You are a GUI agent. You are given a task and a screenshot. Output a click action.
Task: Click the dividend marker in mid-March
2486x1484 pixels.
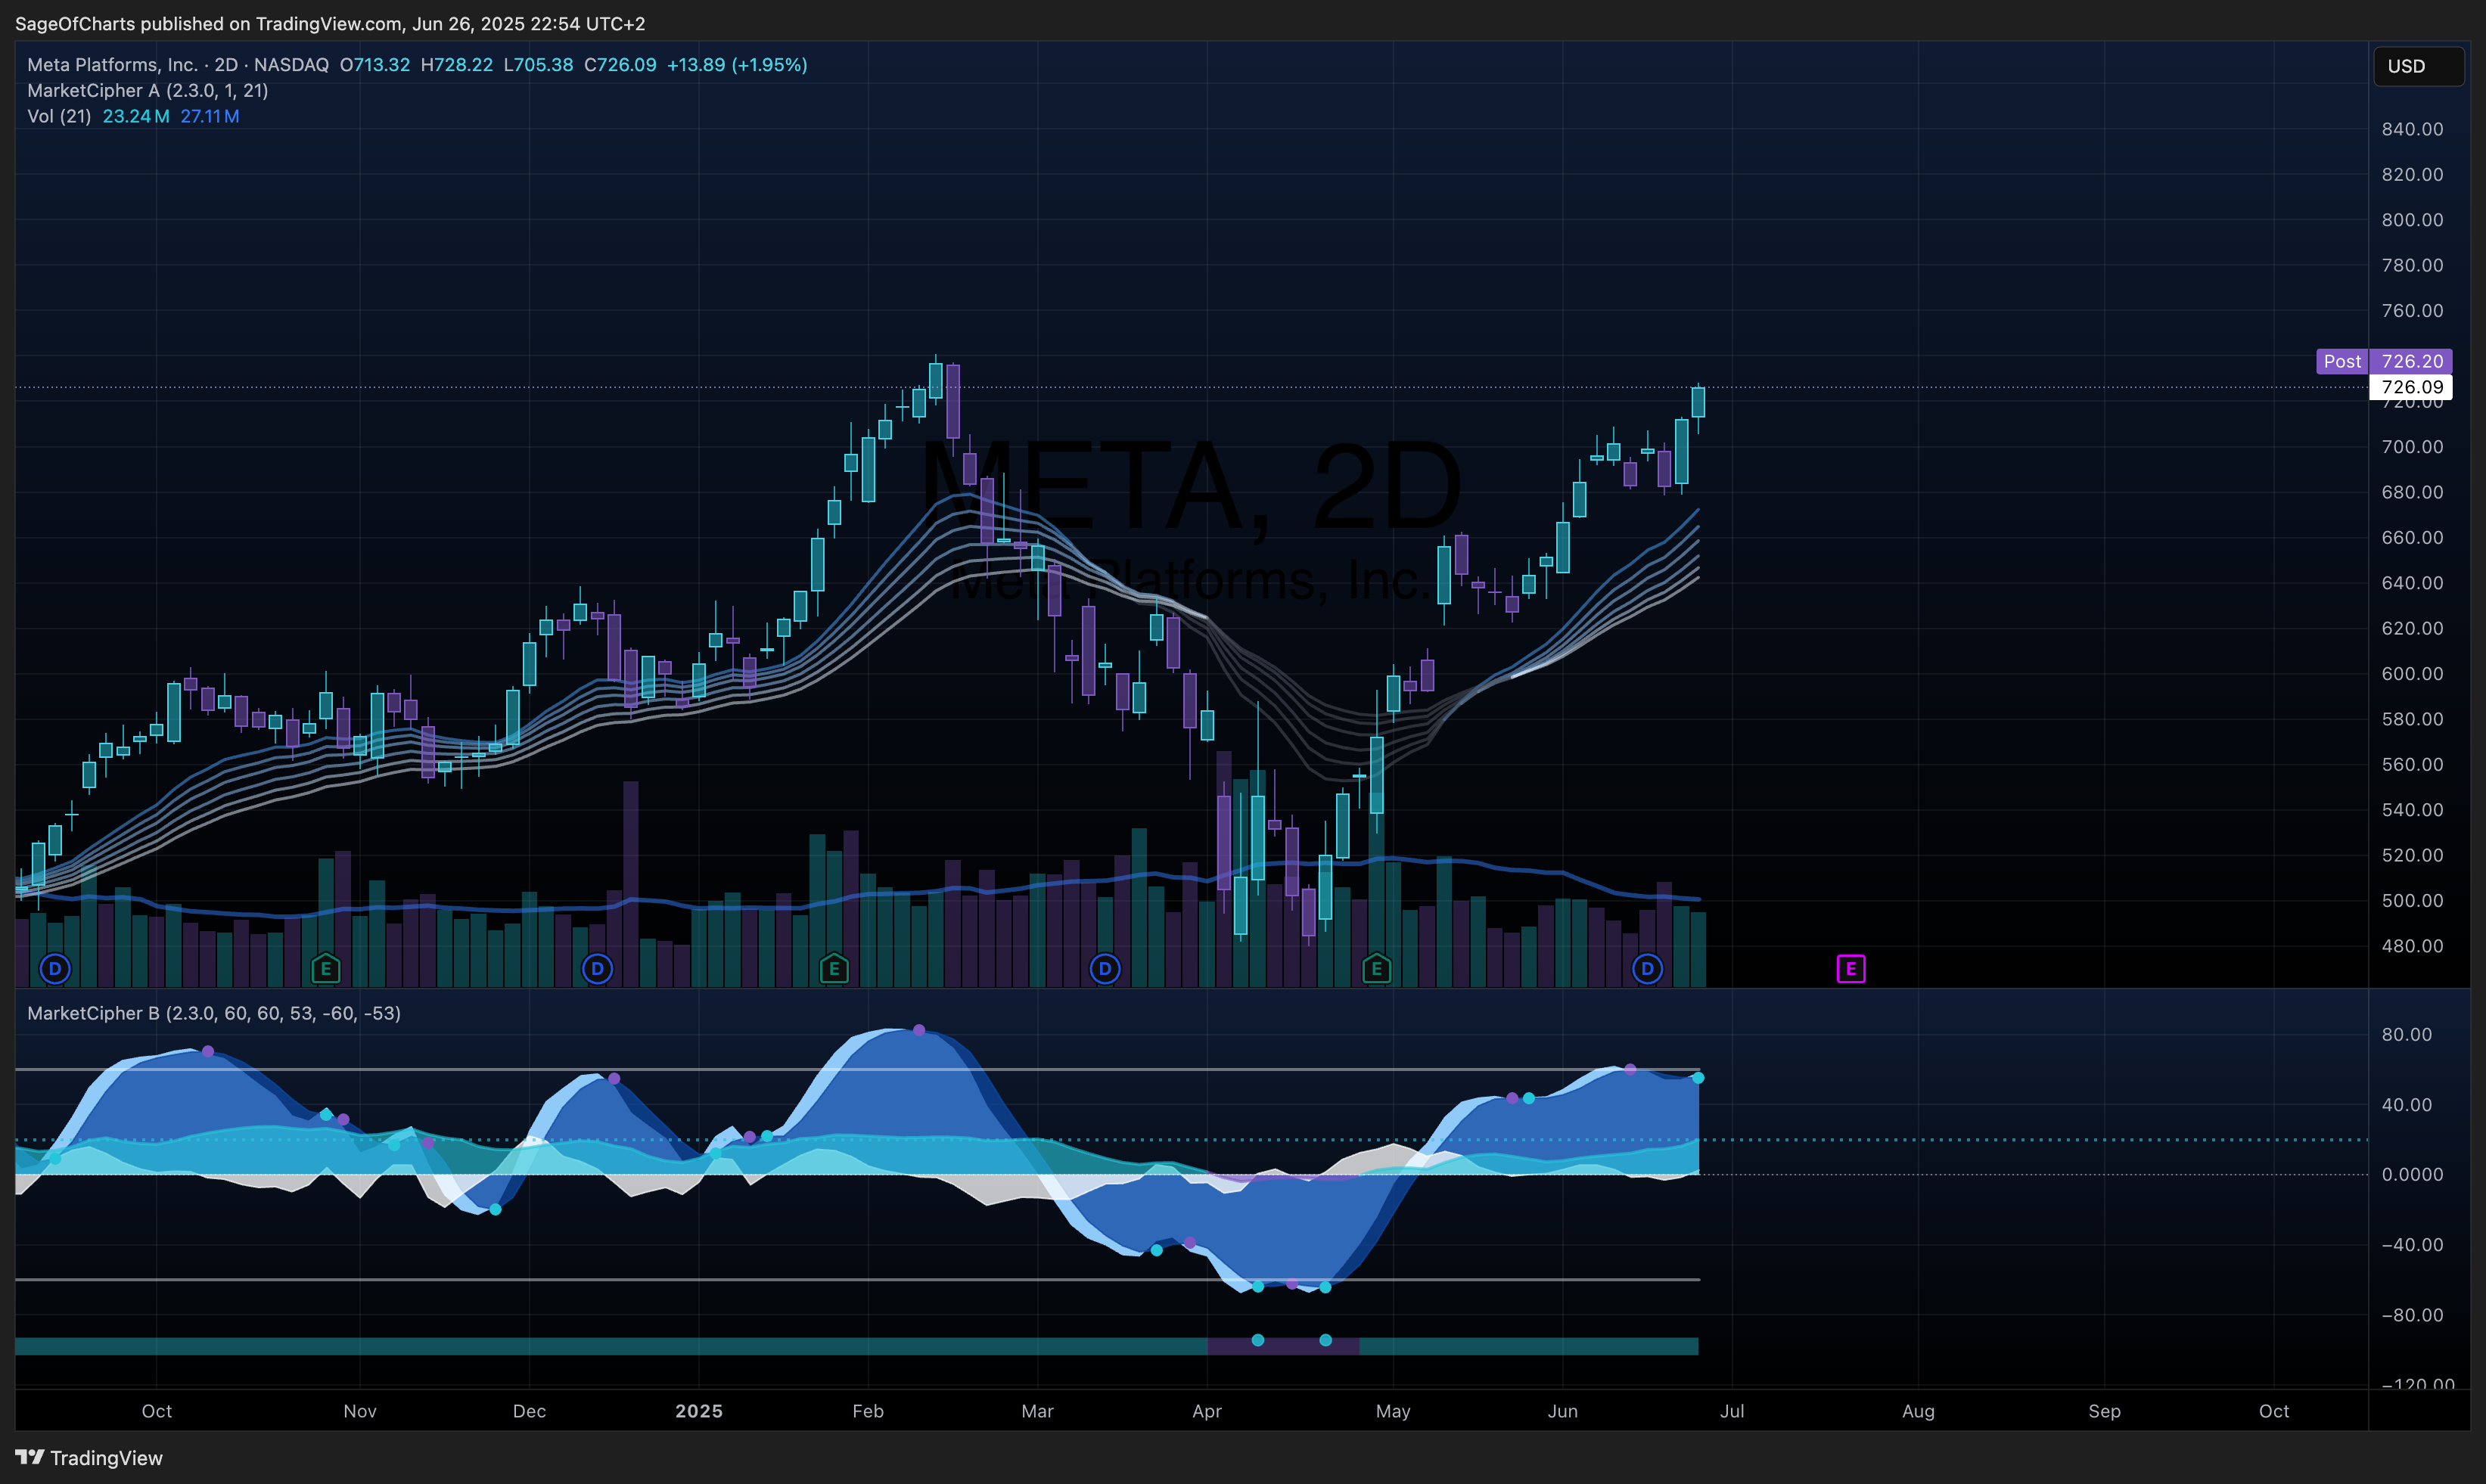[1105, 968]
